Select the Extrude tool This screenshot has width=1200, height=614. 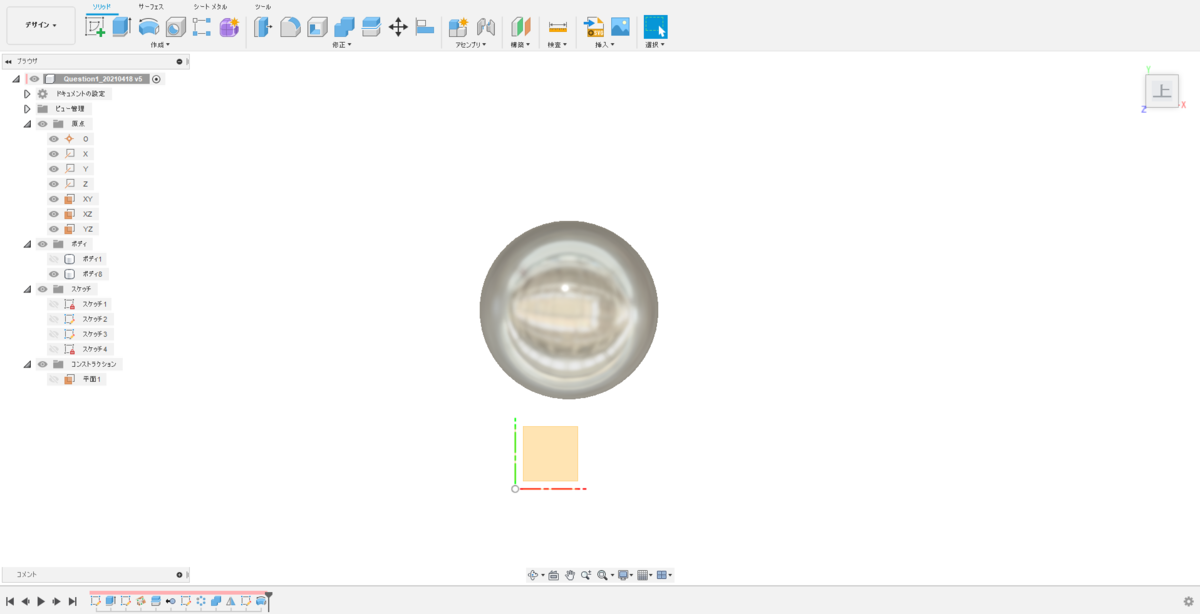(x=121, y=27)
